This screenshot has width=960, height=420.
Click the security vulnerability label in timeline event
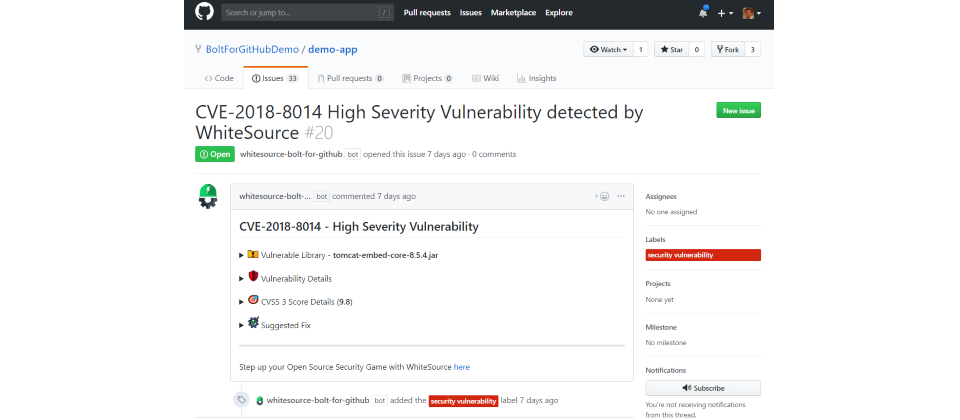[x=463, y=401]
